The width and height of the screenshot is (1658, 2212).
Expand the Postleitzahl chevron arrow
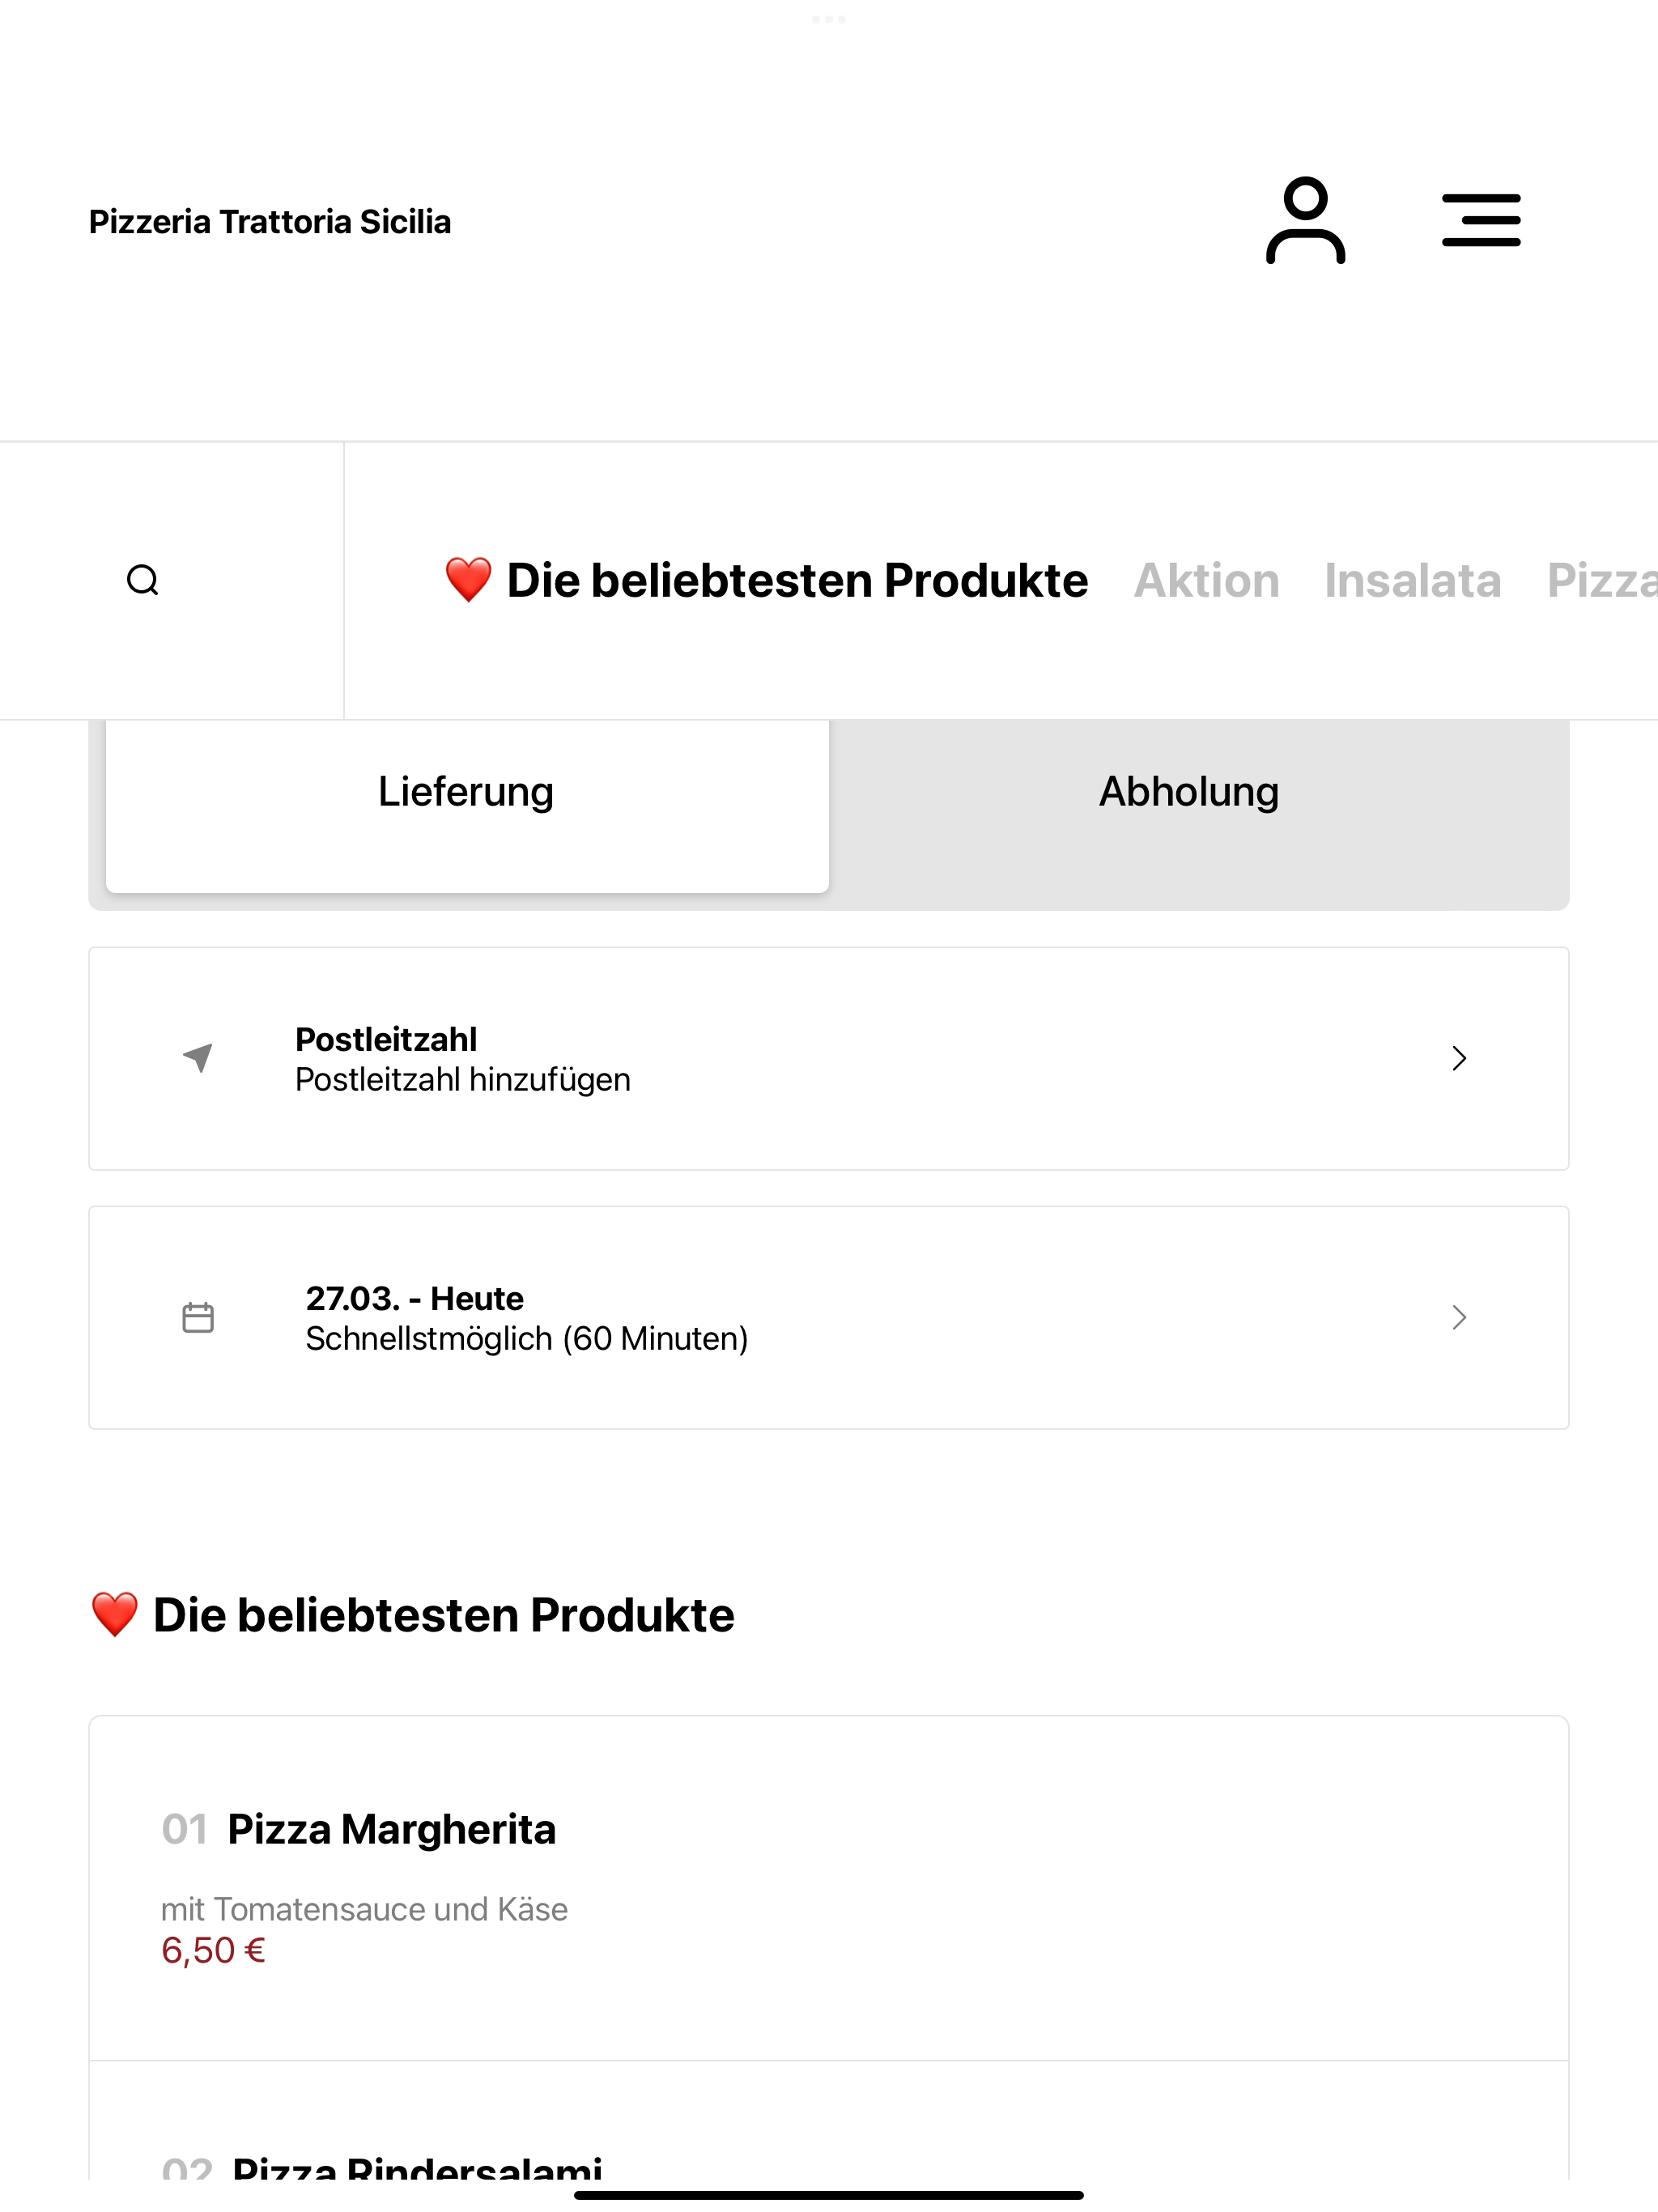1459,1058
